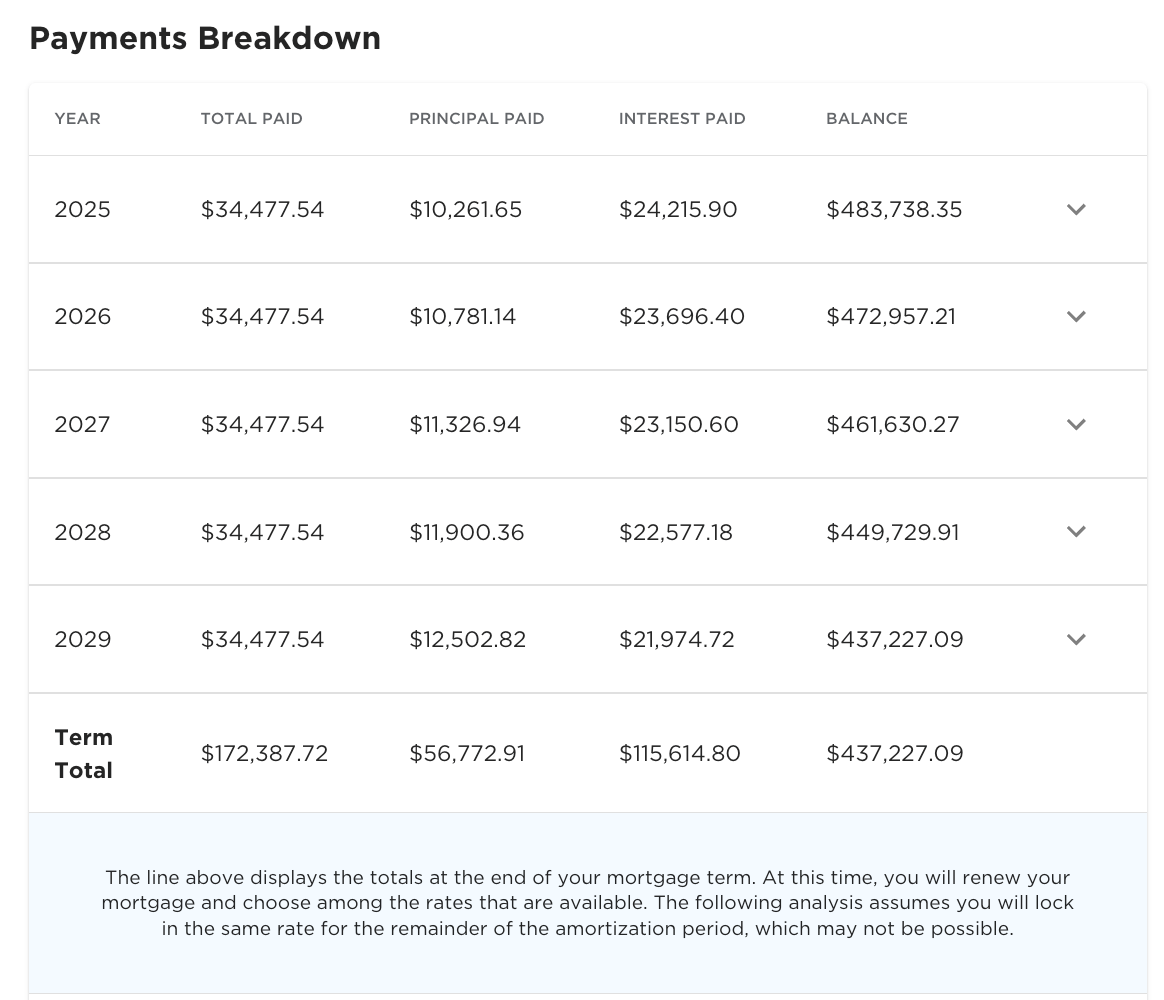This screenshot has height=1000, width=1164.
Task: Expand the 2029 row chevron
Action: [1076, 640]
